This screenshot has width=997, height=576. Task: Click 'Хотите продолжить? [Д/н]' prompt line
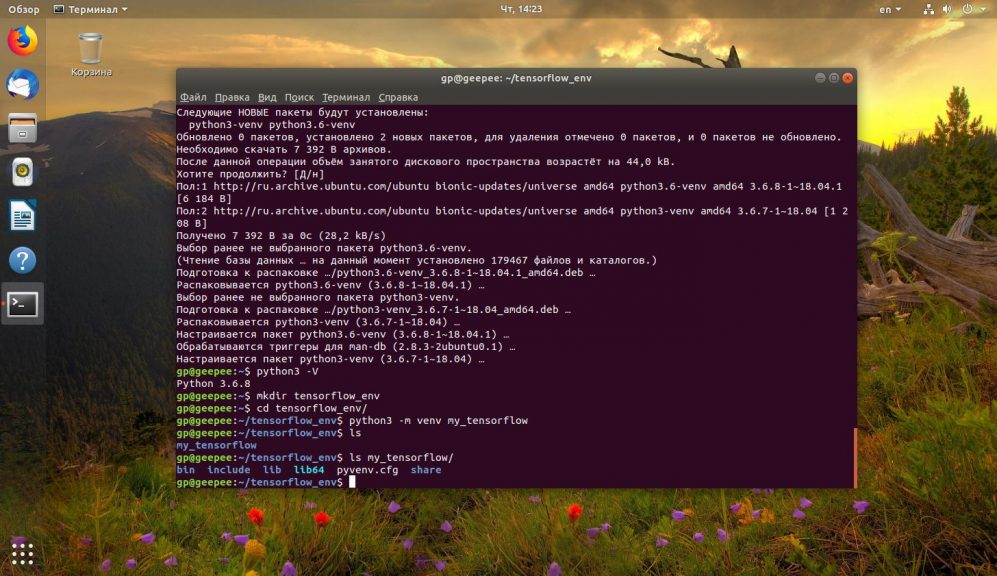coord(250,174)
